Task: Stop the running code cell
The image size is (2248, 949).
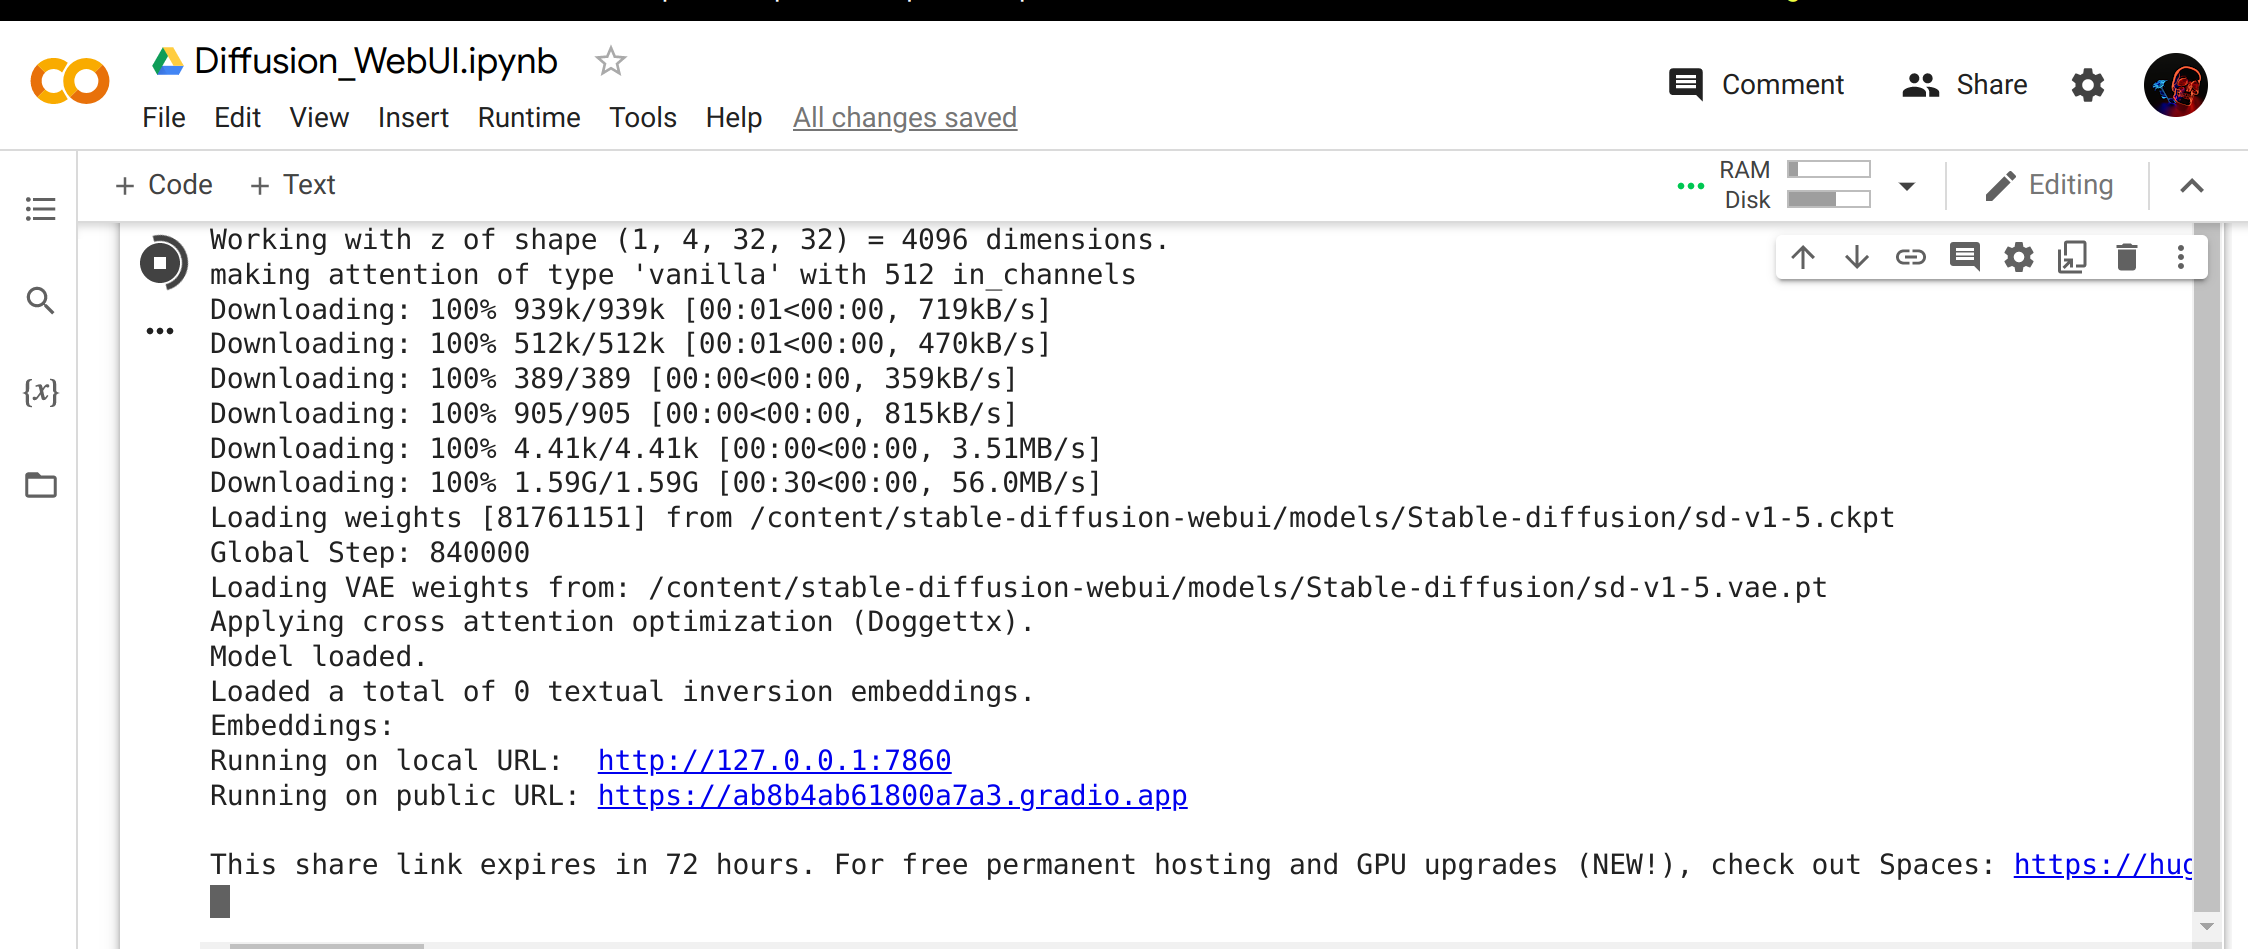Action: 163,263
